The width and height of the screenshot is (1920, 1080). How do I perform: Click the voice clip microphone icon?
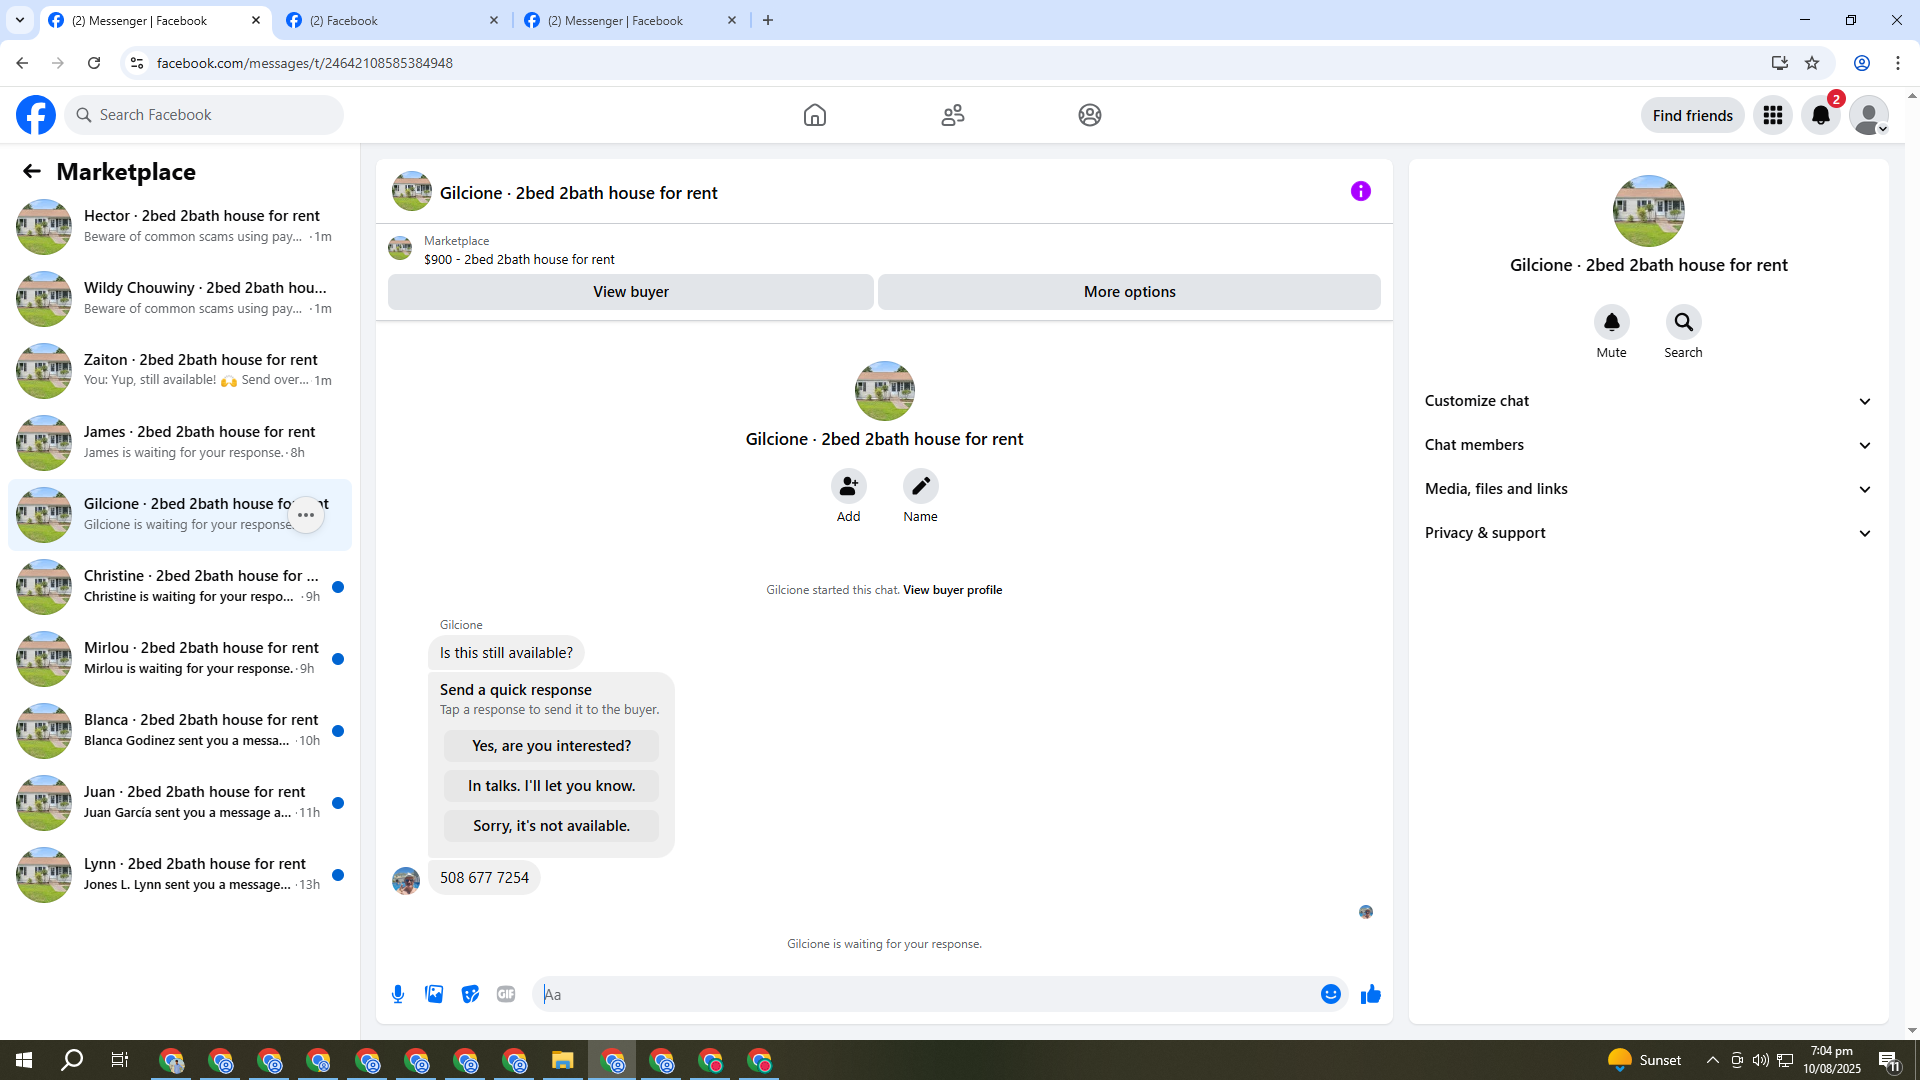click(x=398, y=994)
